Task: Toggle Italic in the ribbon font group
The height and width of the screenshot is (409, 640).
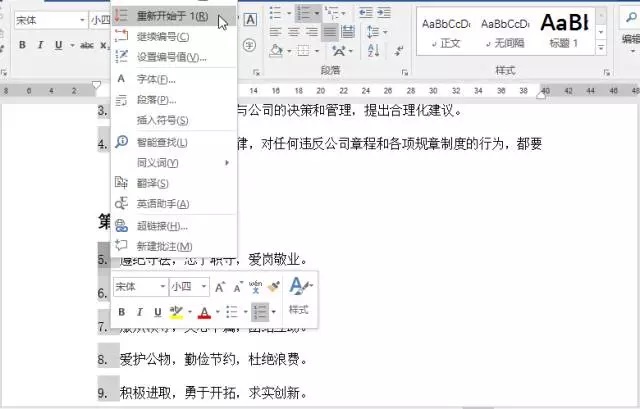Action: coord(40,45)
